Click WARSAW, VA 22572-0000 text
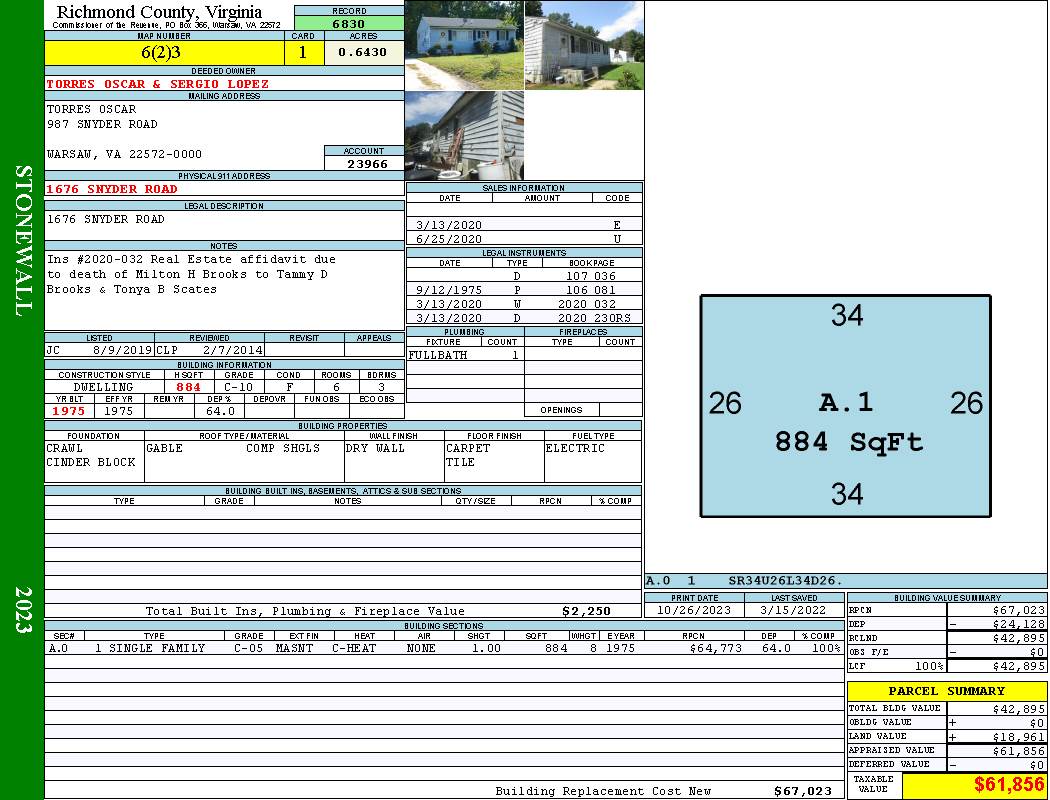 [124, 154]
